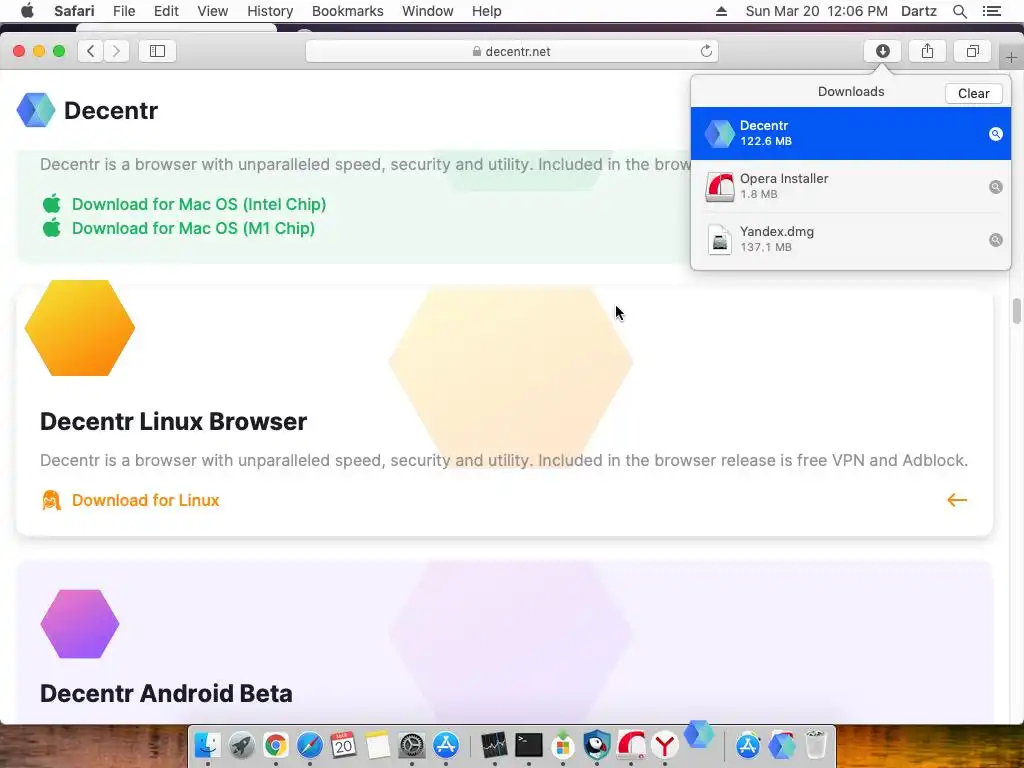Open the Opera Installer icon in the Dock

tap(631, 745)
